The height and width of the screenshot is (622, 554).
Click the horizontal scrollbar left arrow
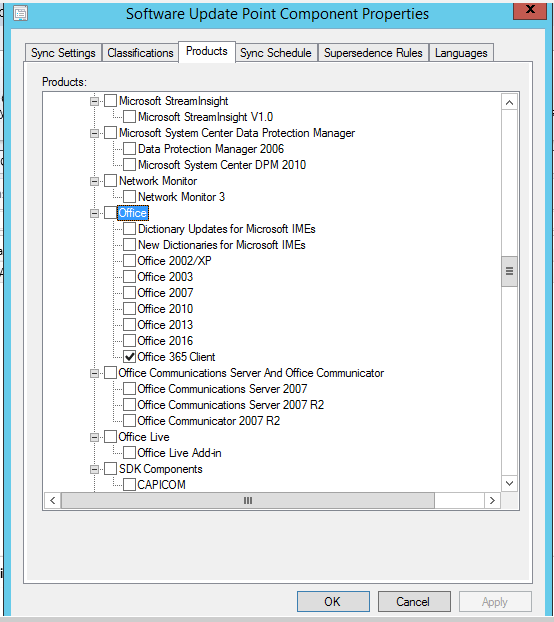pos(53,500)
